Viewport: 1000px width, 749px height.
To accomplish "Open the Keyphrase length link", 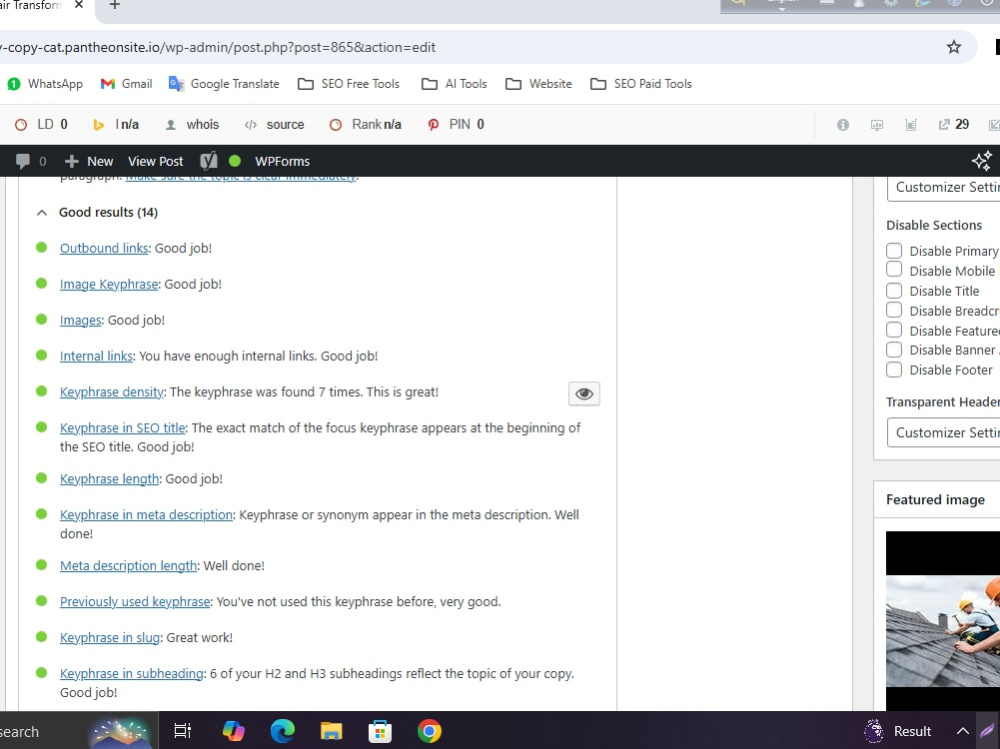I will click(x=109, y=478).
